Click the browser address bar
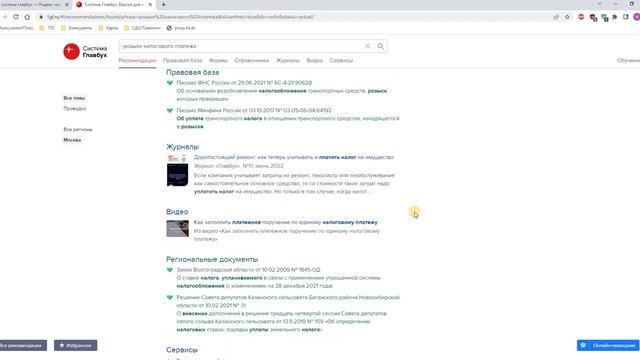This screenshot has width=640, height=360. click(294, 17)
